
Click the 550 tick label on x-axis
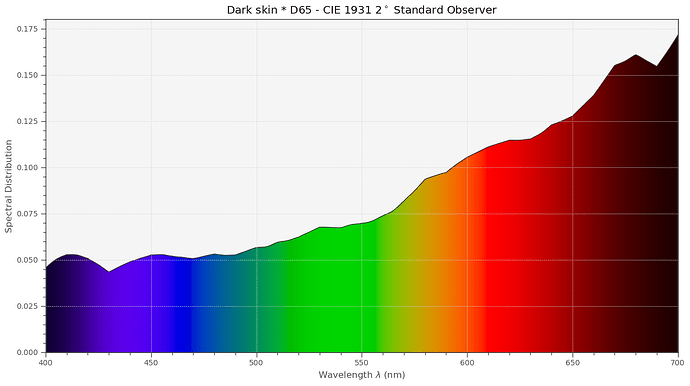(x=362, y=363)
